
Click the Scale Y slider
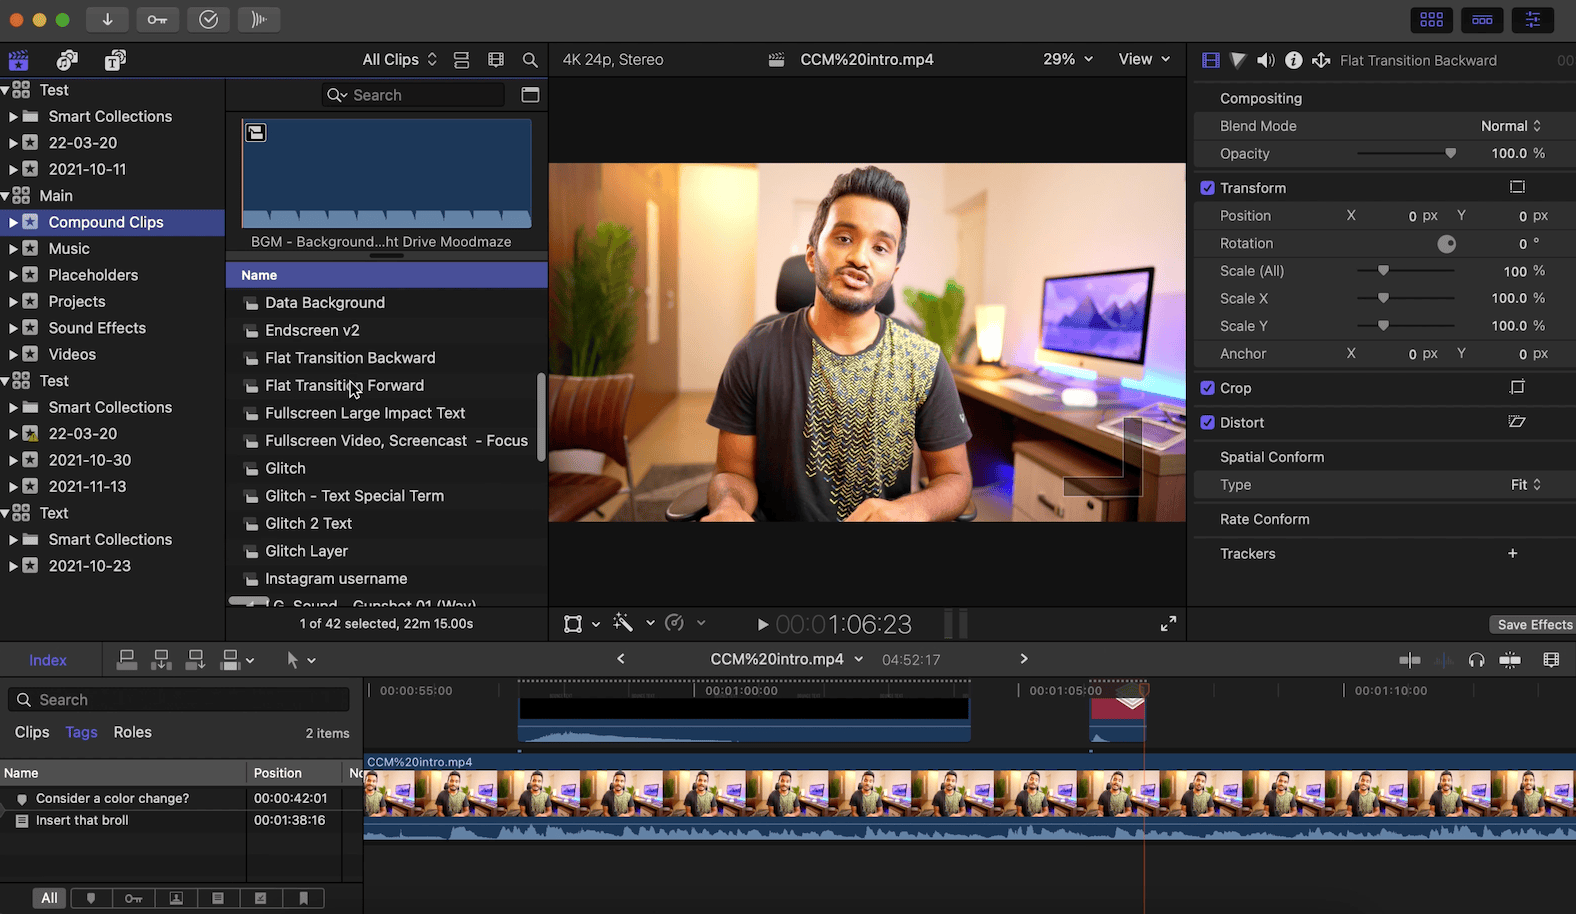pos(1404,326)
